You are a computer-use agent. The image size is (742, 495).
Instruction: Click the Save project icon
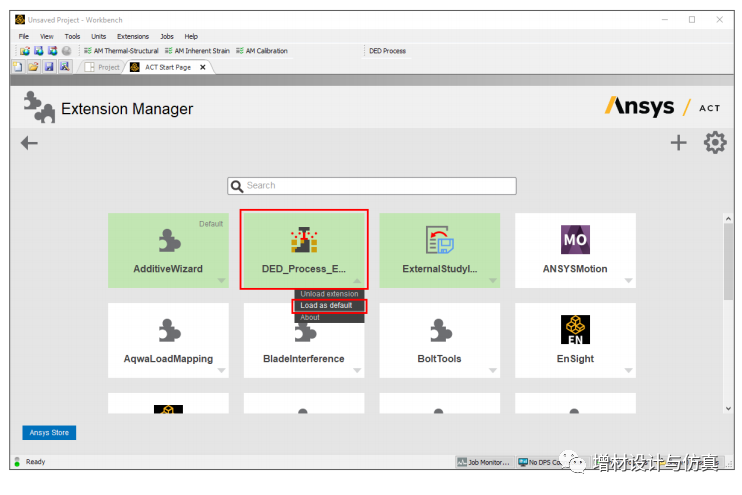pos(49,67)
